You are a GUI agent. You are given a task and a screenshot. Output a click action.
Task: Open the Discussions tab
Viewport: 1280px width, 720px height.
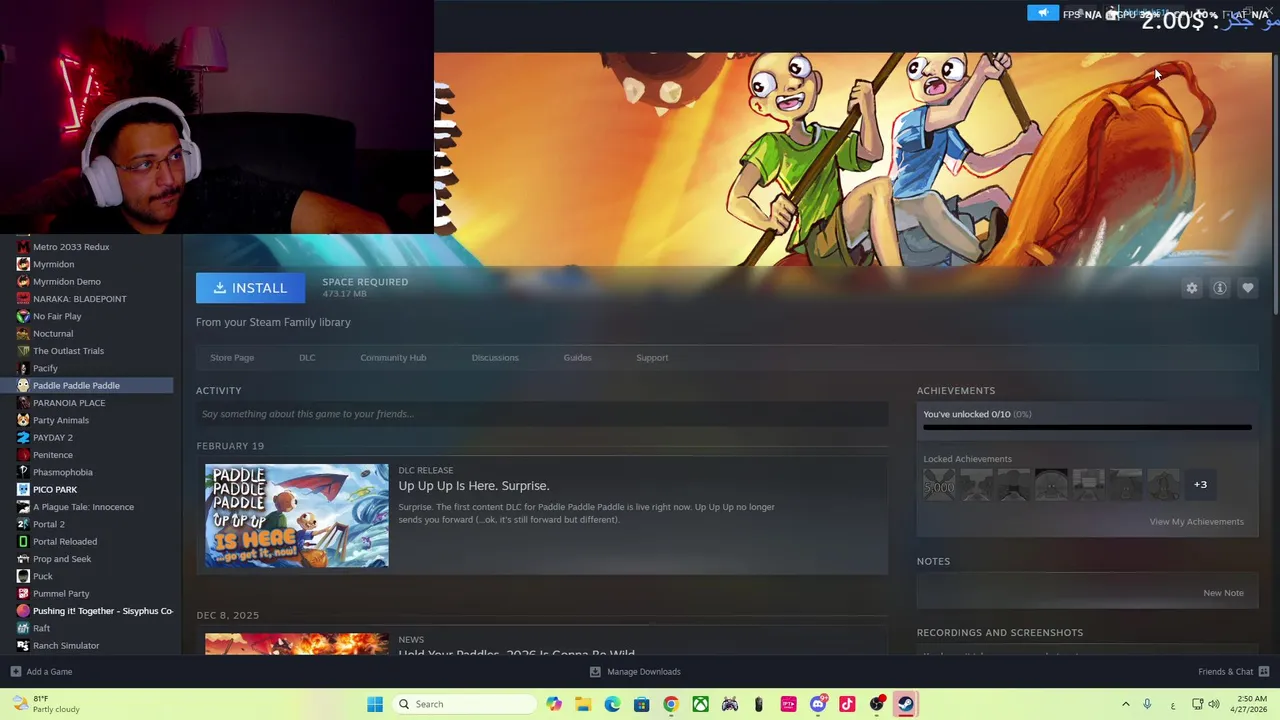(495, 357)
